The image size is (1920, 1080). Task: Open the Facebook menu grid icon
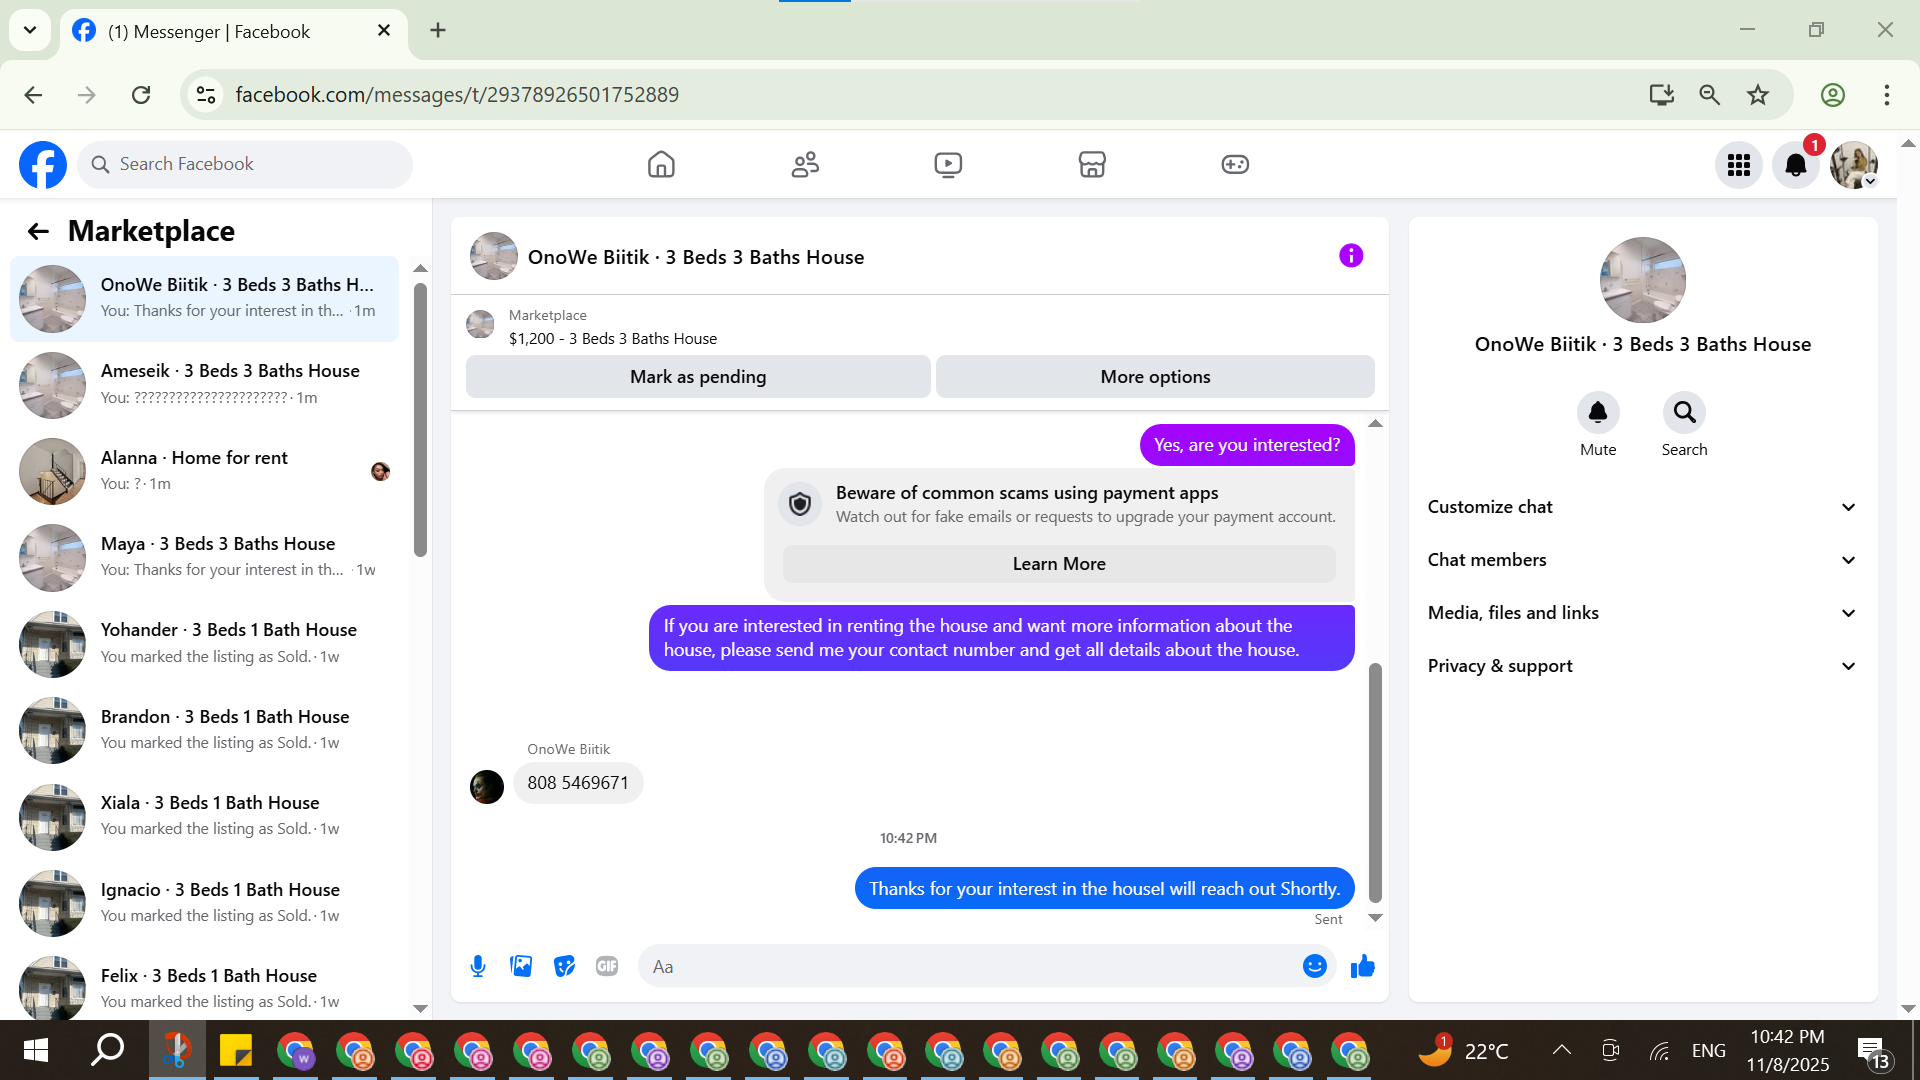coord(1738,165)
